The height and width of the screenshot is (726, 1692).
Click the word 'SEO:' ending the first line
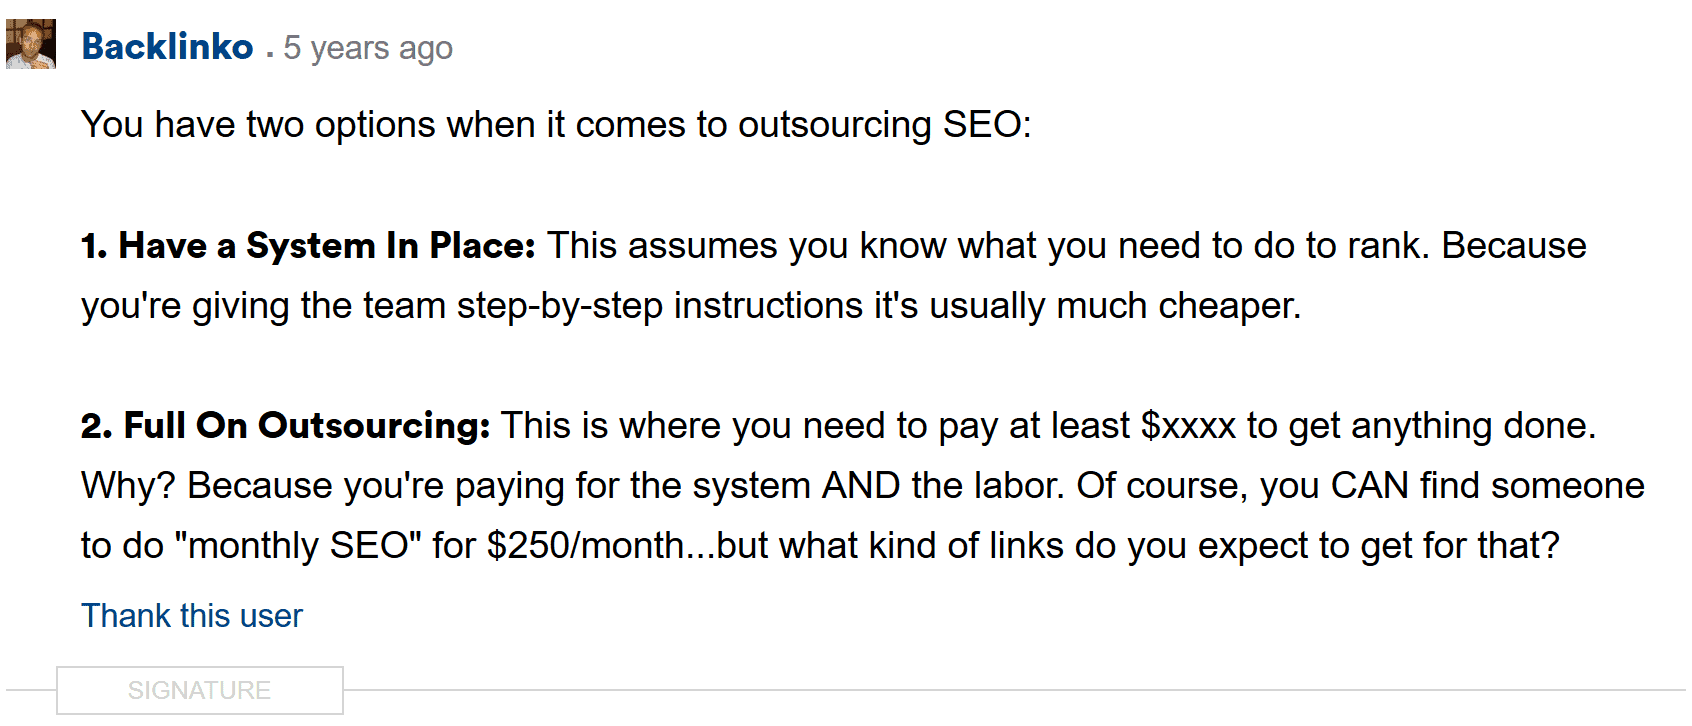tap(987, 125)
